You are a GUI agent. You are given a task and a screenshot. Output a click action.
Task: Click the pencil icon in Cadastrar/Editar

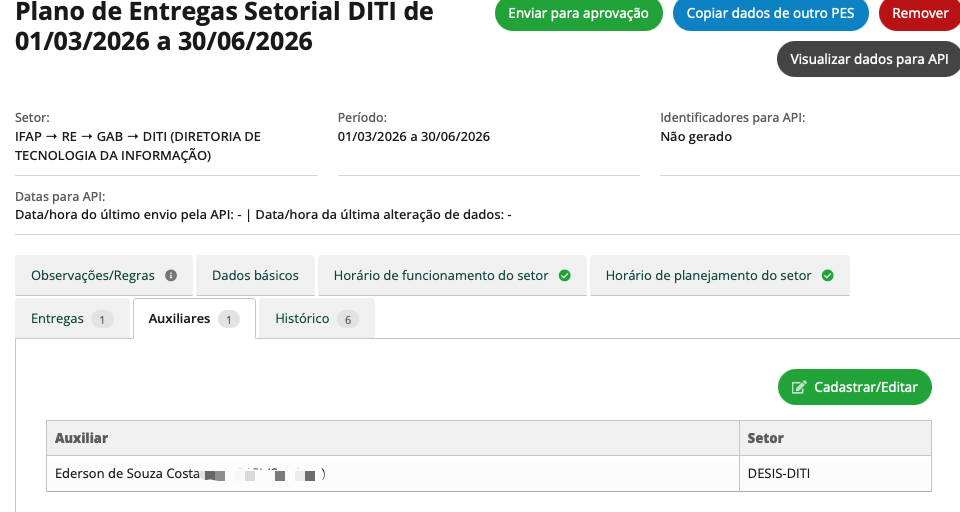(799, 387)
